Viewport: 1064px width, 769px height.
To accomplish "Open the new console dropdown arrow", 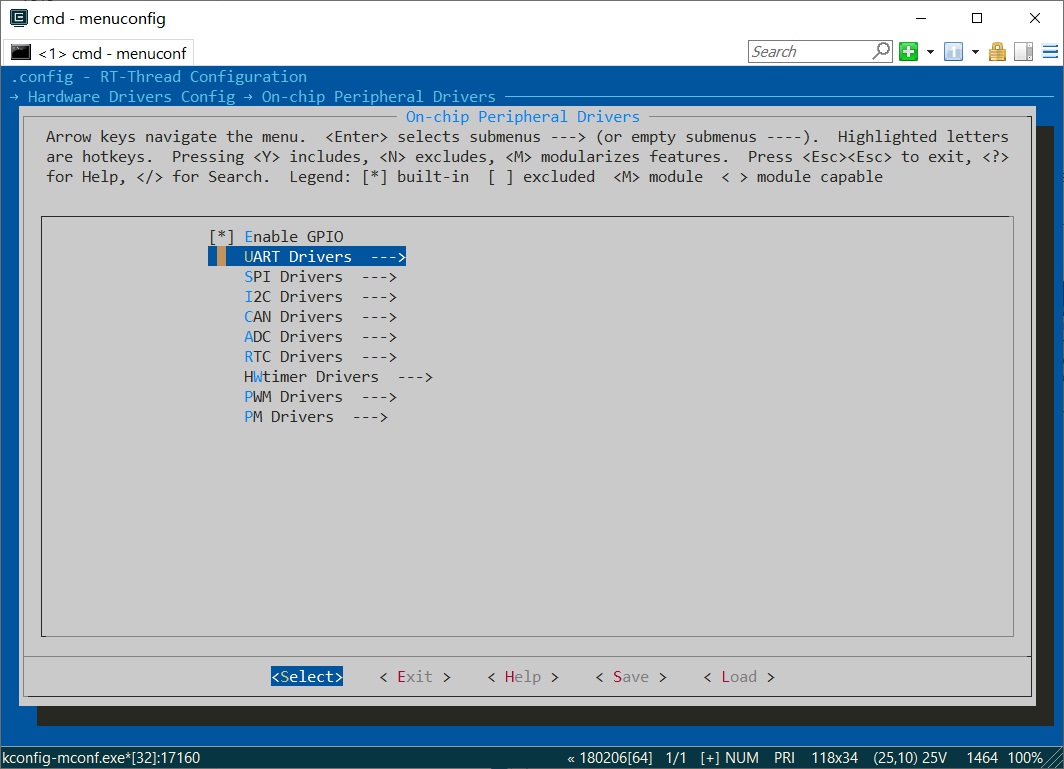I will (930, 52).
